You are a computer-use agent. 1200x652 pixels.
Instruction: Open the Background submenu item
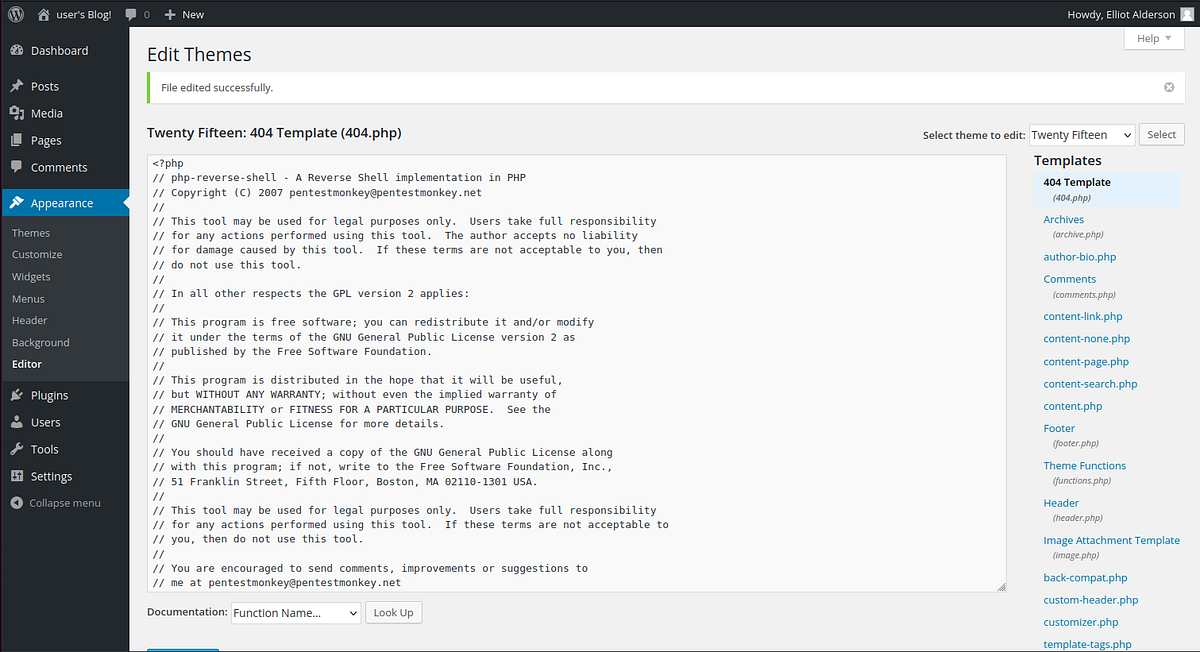[x=41, y=343]
